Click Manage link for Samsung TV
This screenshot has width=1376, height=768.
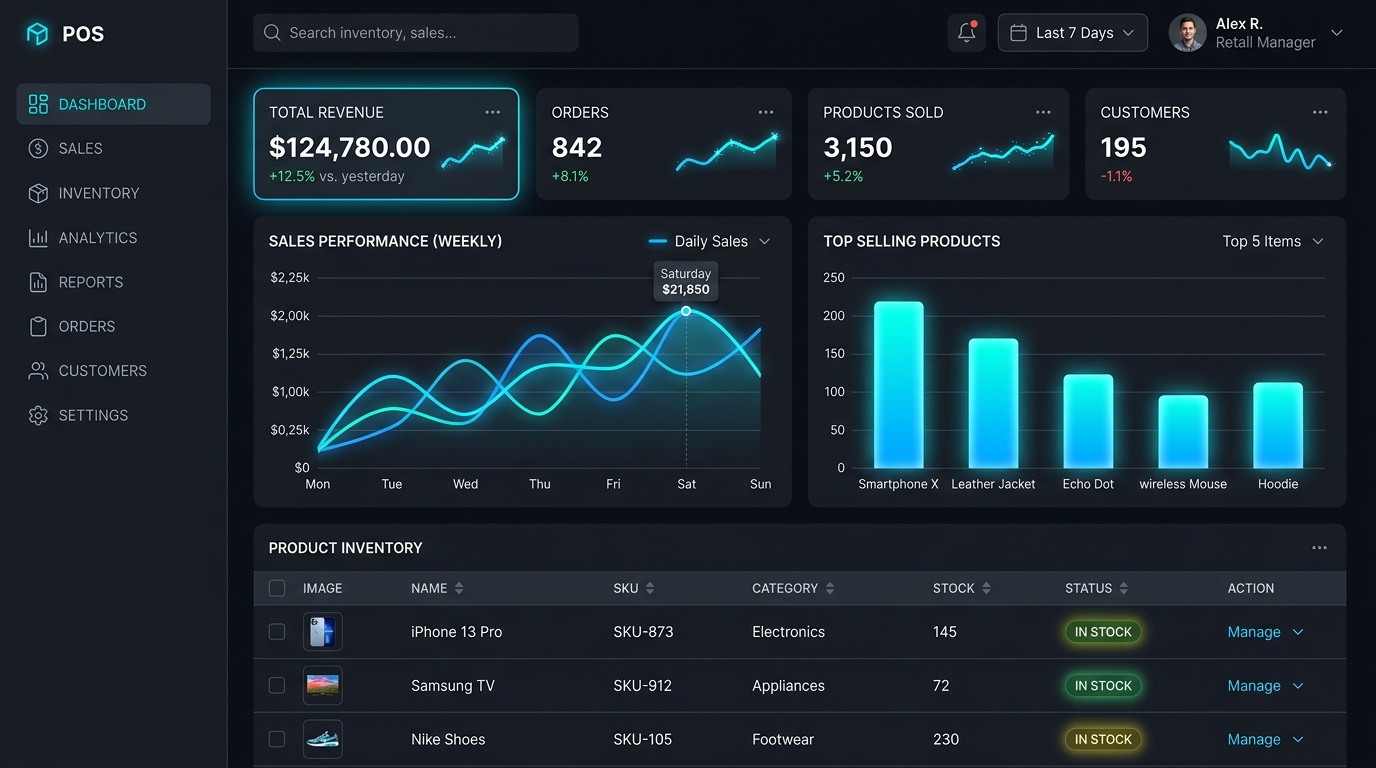[1254, 686]
